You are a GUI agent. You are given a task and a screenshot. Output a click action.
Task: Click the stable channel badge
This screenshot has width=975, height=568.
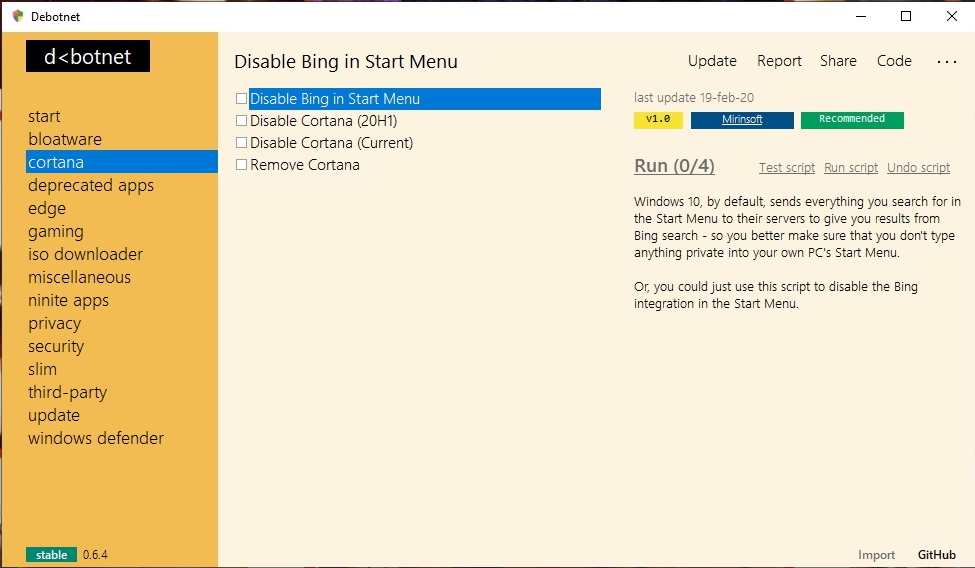51,554
